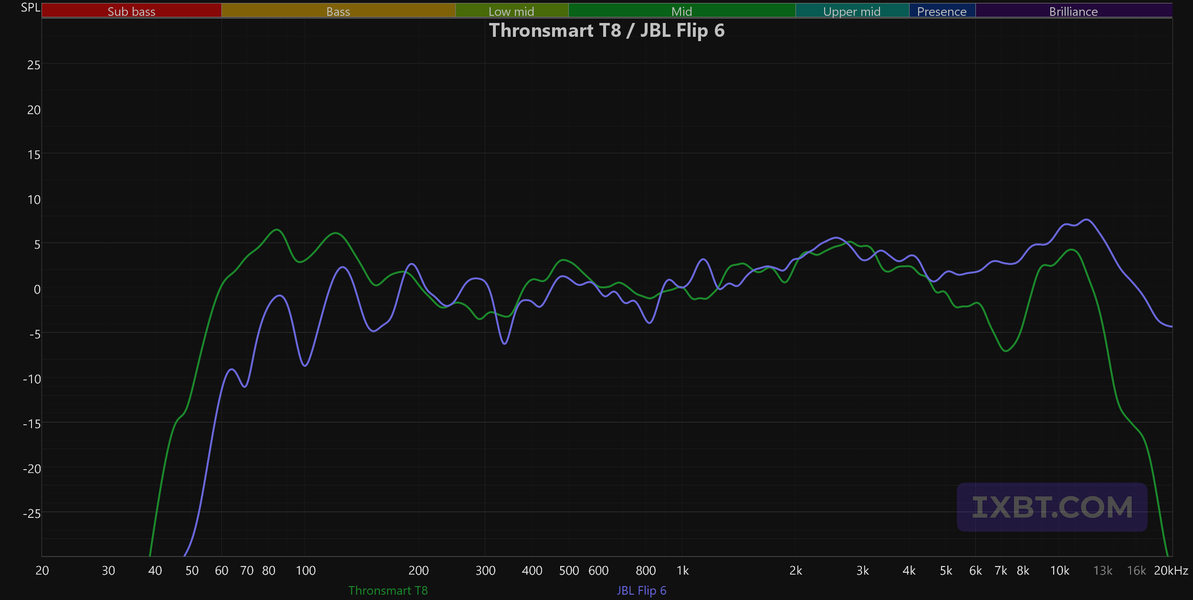1193x600 pixels.
Task: Select the Bass band header
Action: 338,11
